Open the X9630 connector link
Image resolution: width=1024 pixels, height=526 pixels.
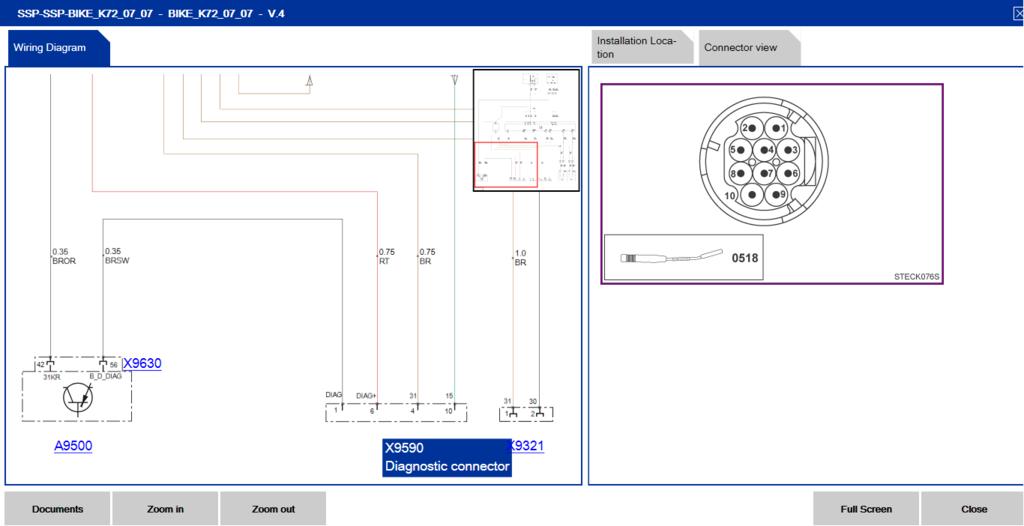[141, 364]
